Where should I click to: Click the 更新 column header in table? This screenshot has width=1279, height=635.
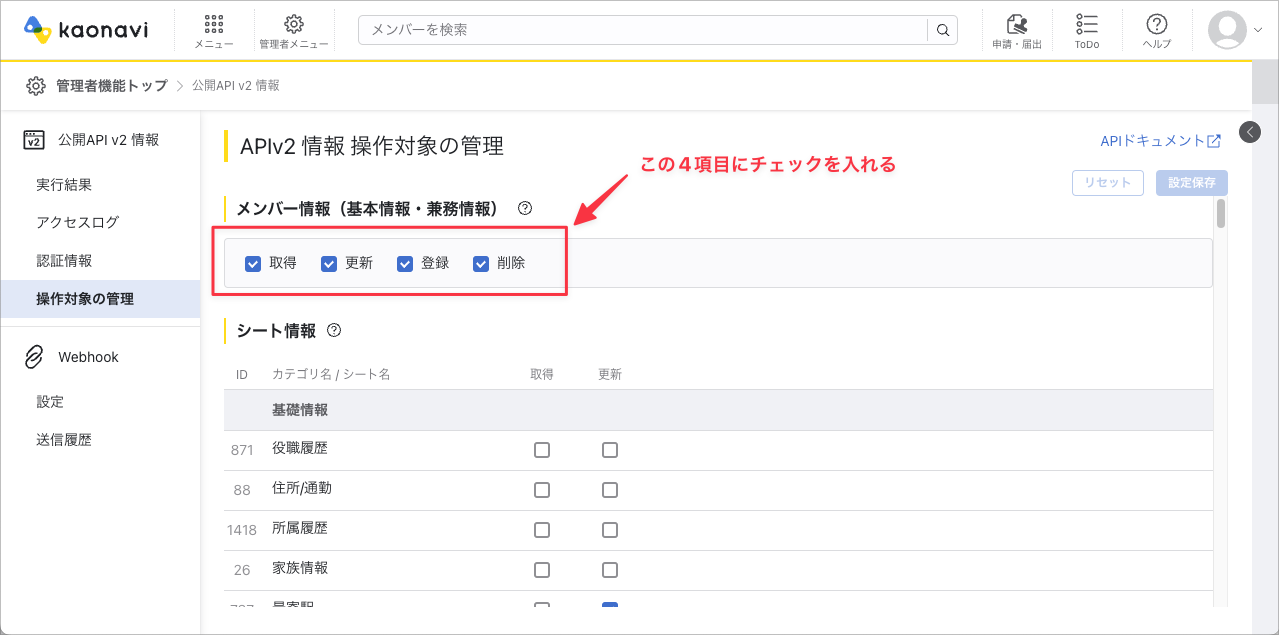point(610,374)
